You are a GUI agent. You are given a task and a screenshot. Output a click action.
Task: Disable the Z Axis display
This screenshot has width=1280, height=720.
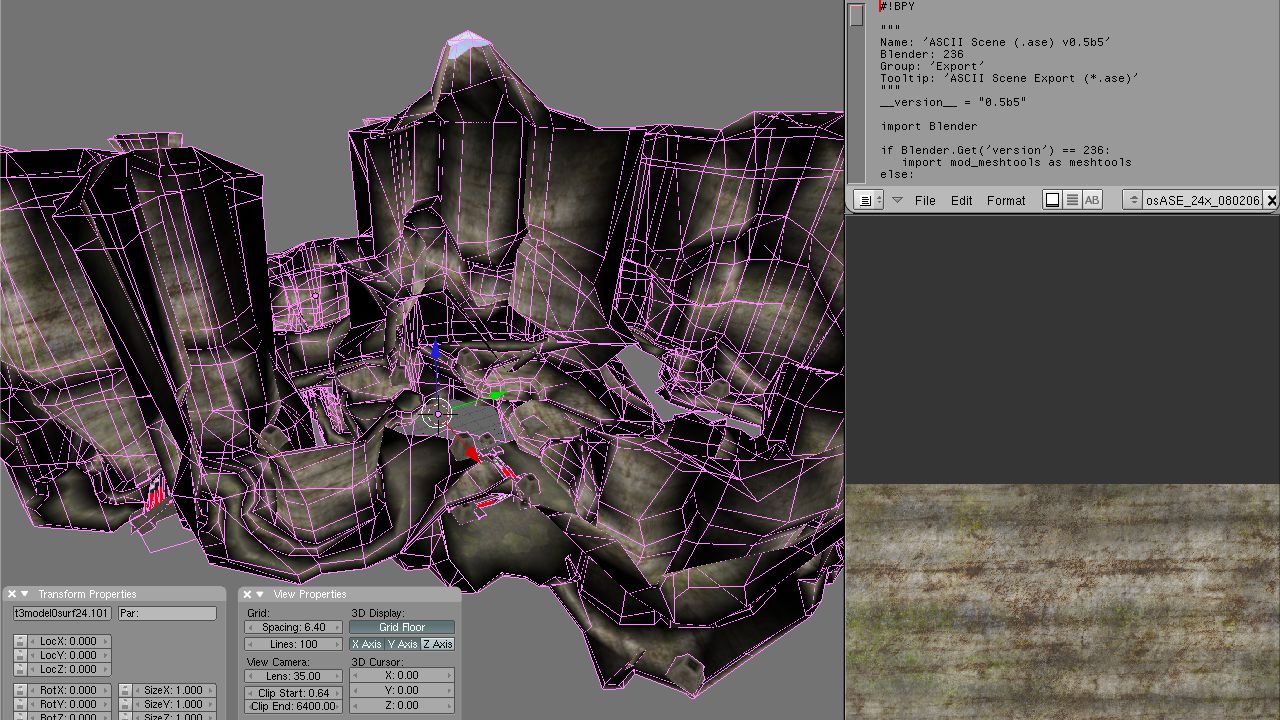coord(437,644)
